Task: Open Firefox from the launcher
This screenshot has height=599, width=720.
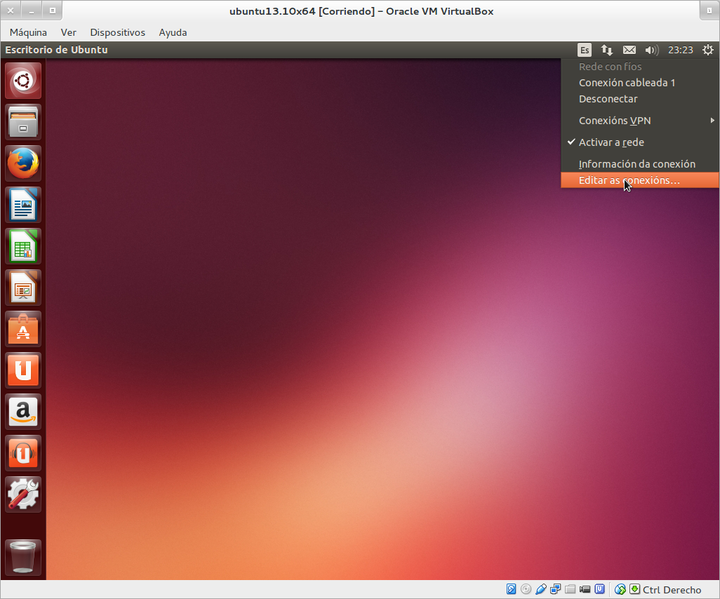Action: point(23,163)
